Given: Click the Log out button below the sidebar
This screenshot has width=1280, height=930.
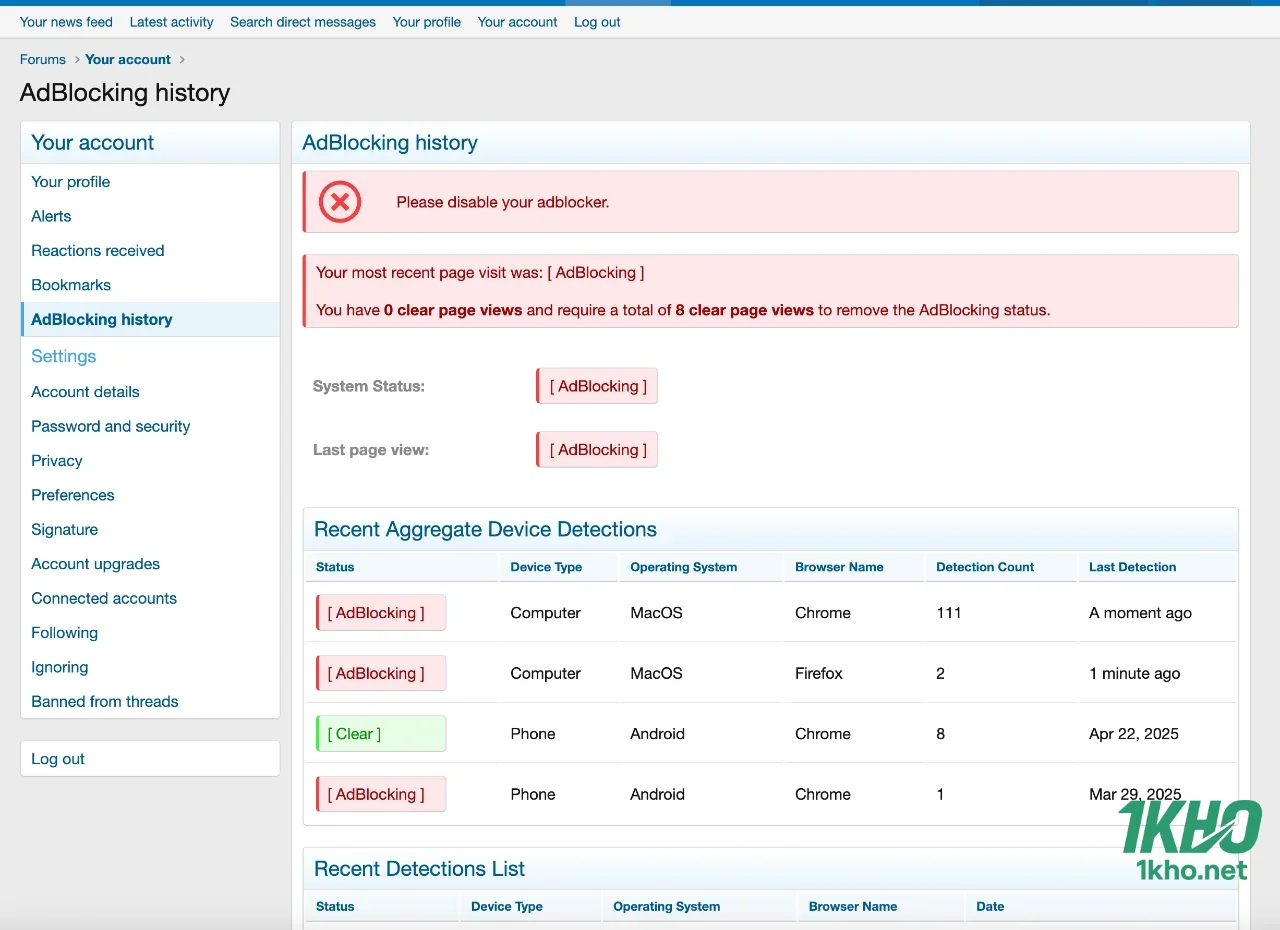Looking at the screenshot, I should tap(57, 758).
